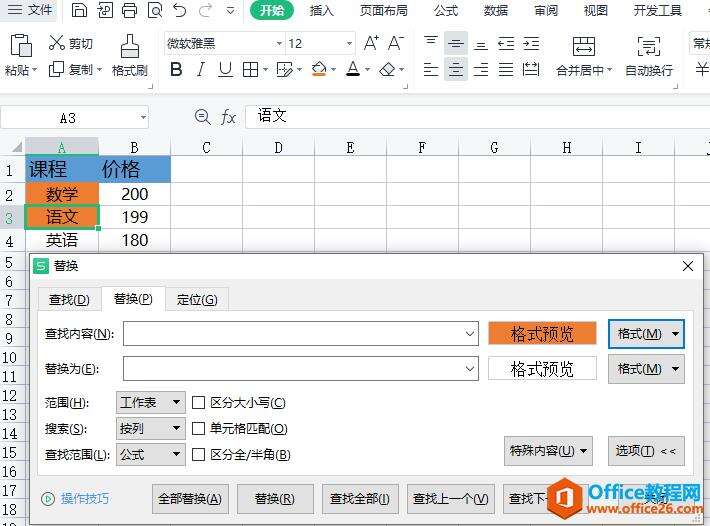Enable the 区分大小写 checkbox

198,402
